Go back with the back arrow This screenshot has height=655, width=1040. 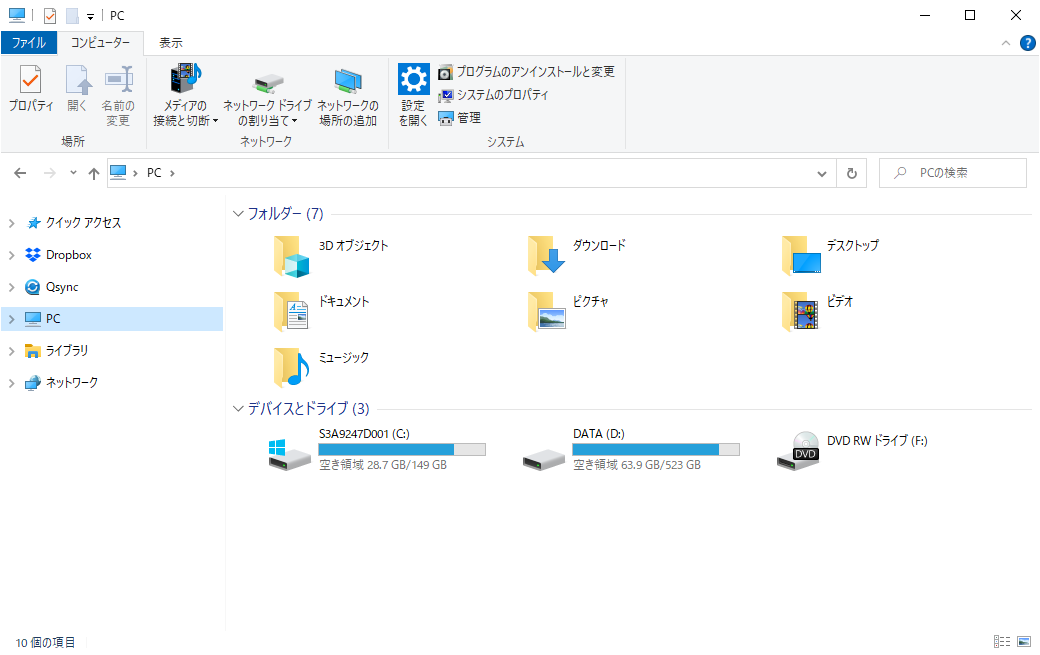click(20, 173)
